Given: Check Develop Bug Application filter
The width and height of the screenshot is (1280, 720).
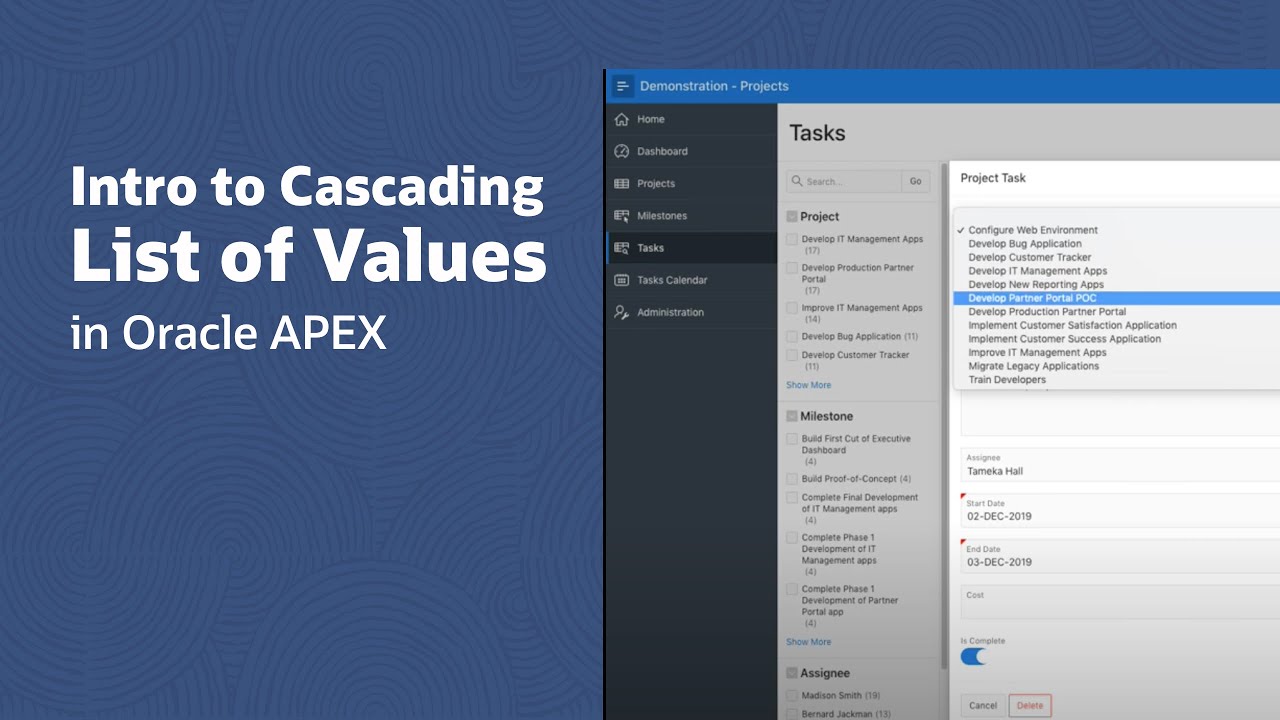Looking at the screenshot, I should [x=792, y=337].
